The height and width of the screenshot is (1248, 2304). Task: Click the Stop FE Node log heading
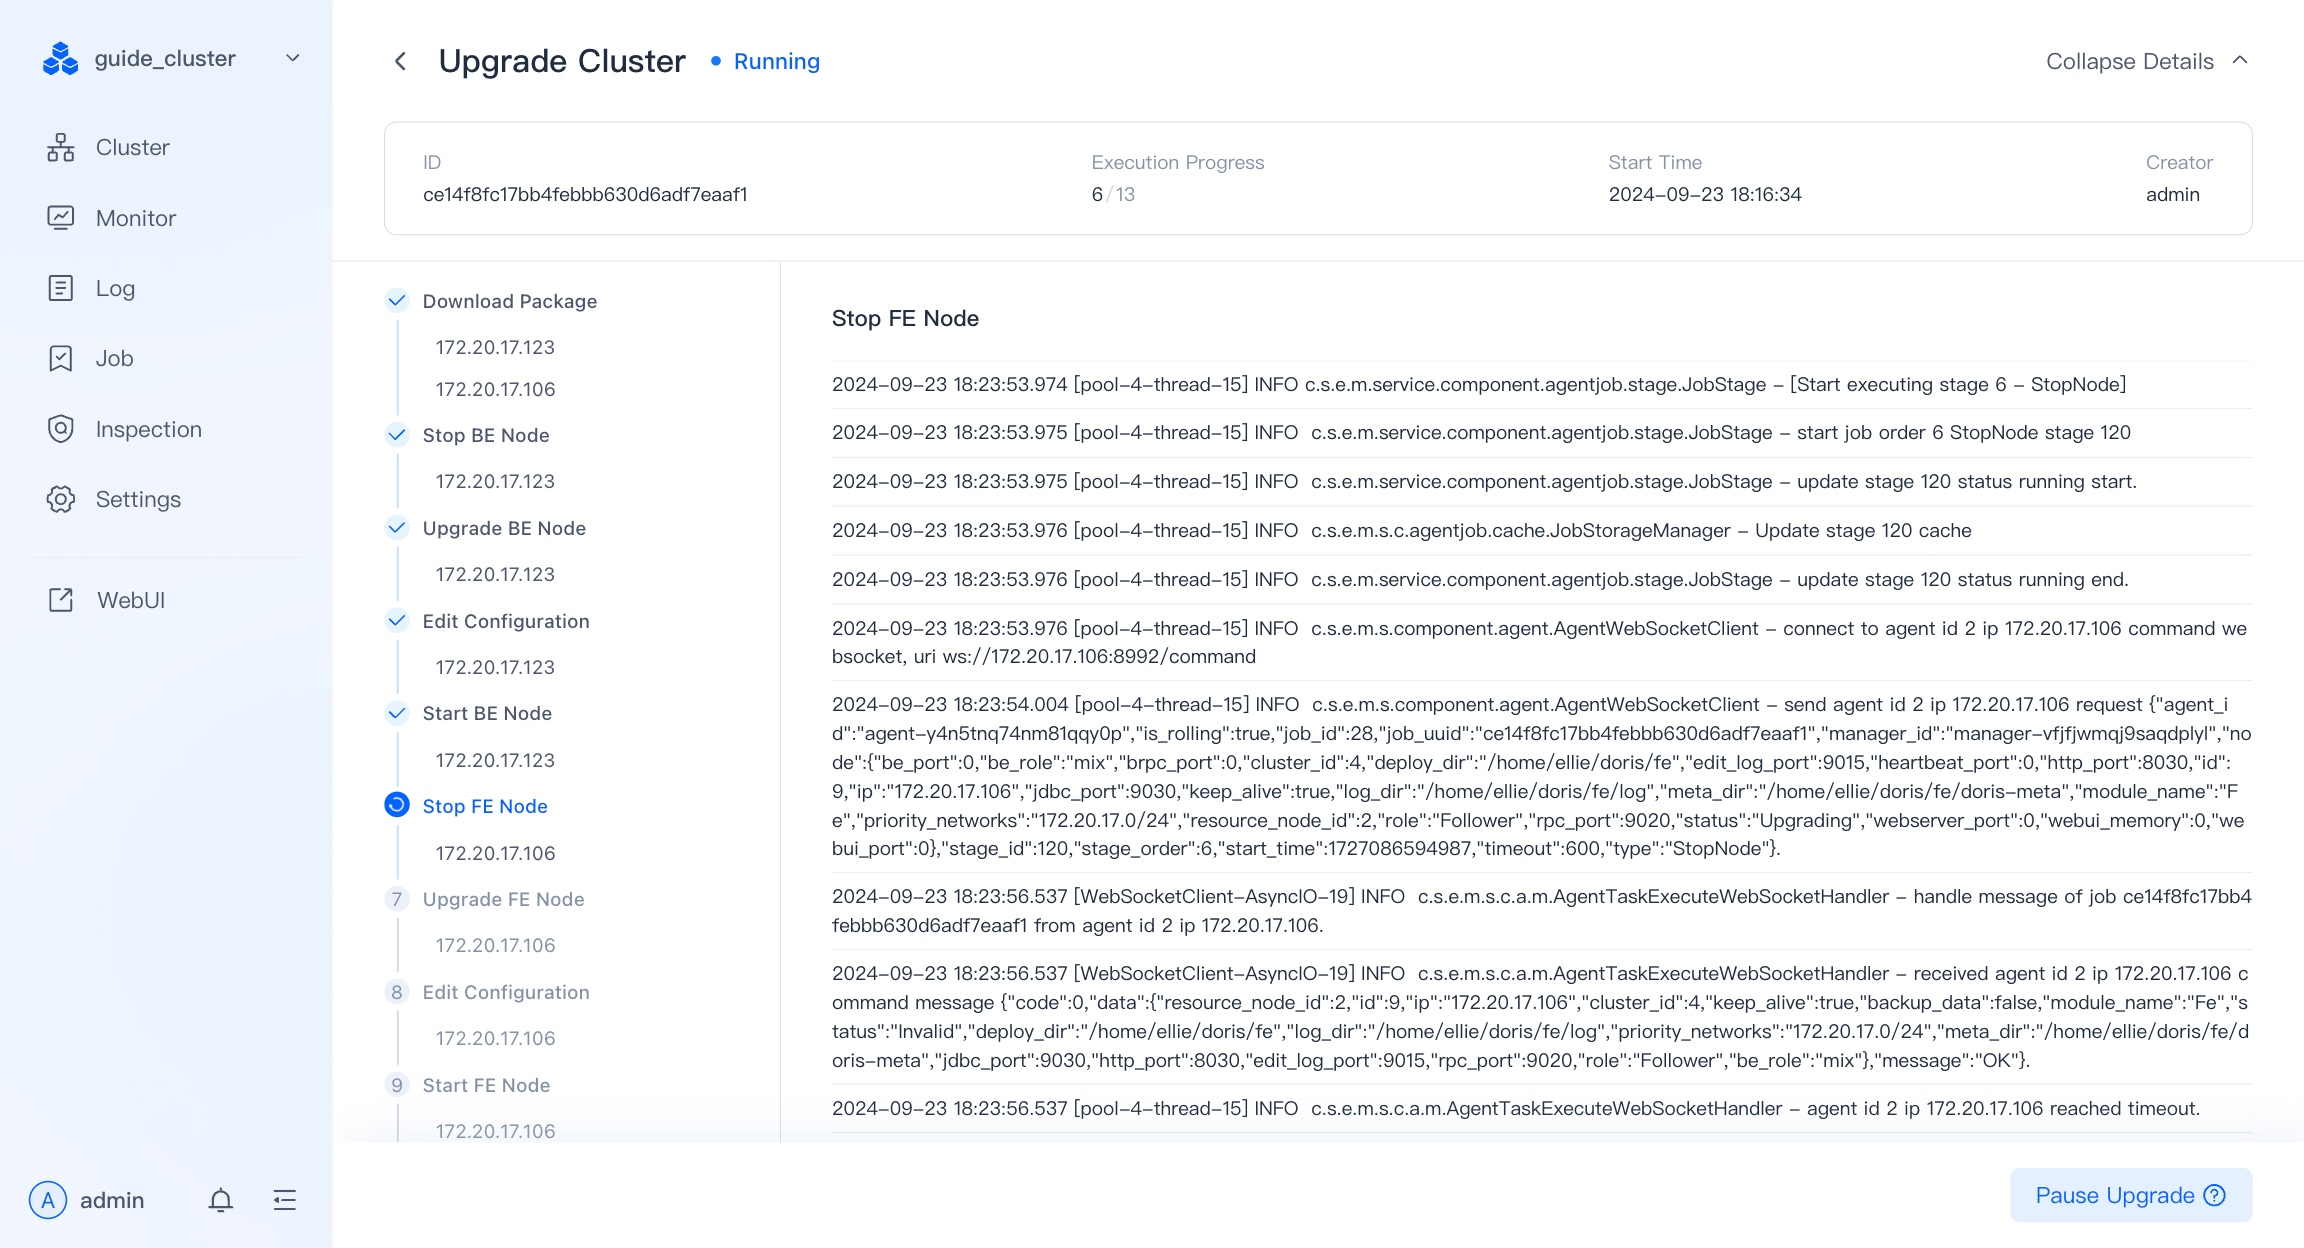coord(905,318)
